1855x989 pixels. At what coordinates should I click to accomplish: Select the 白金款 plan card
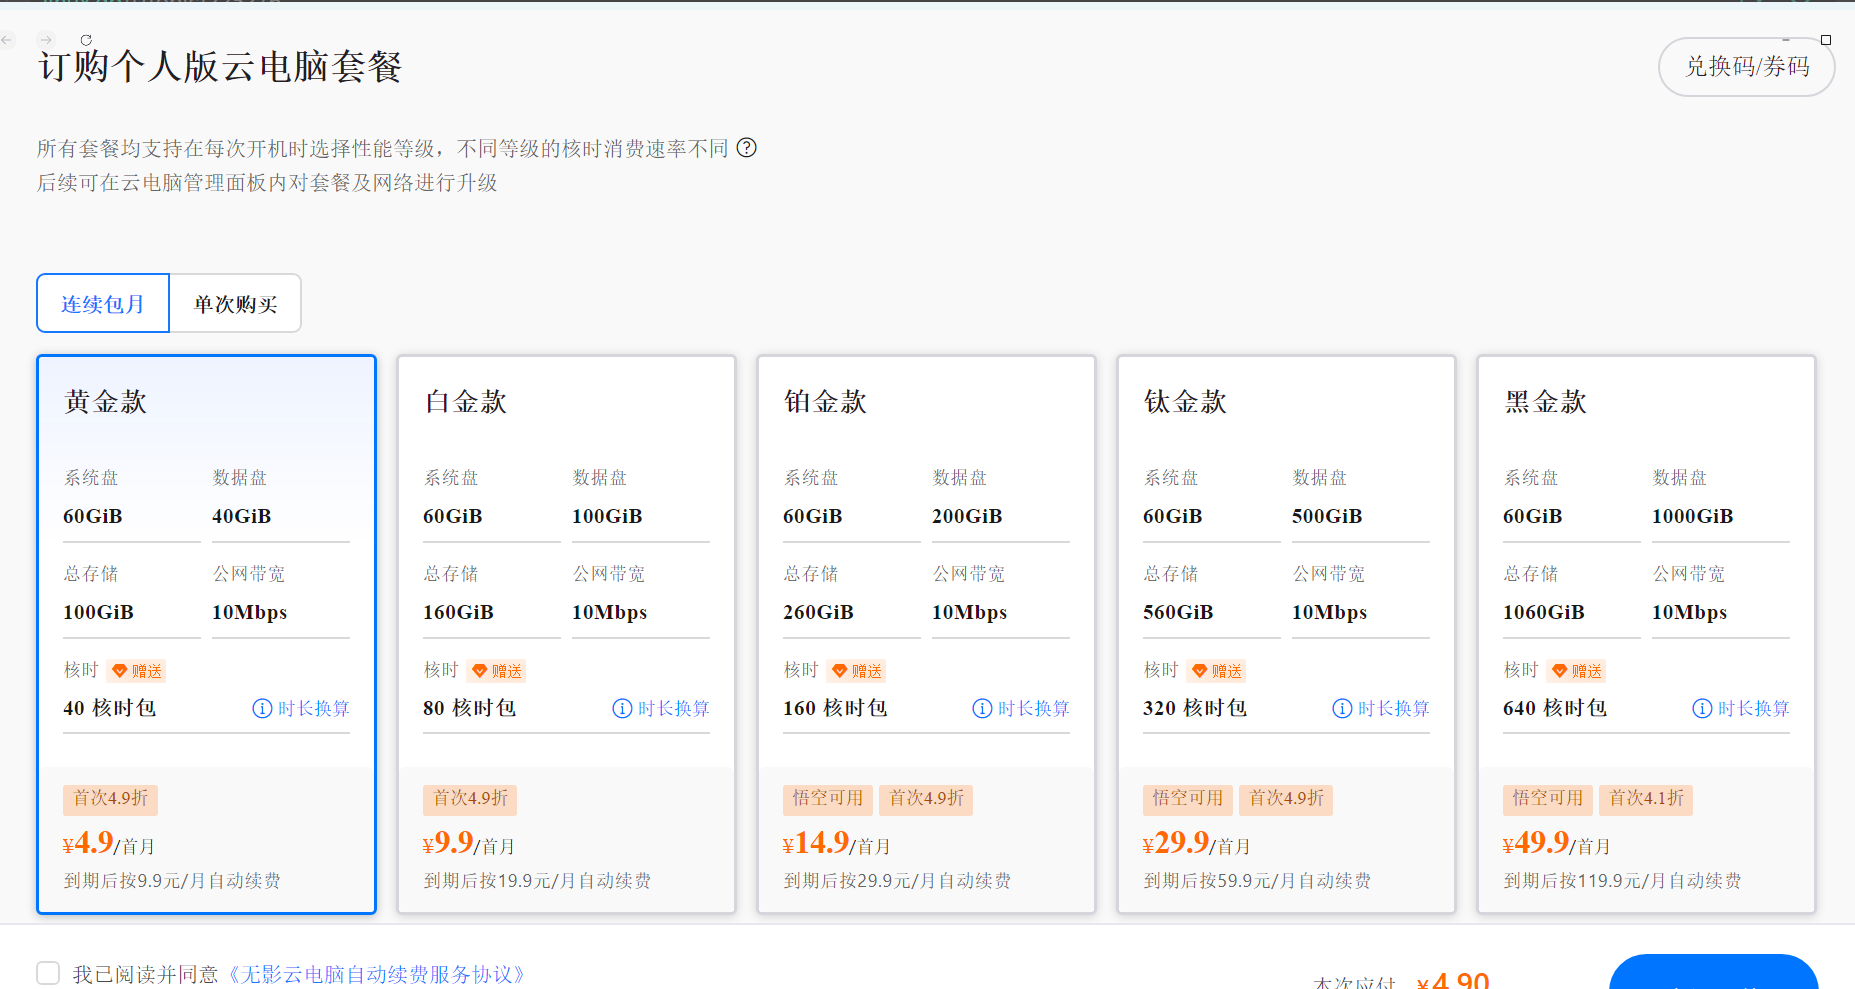click(x=567, y=634)
